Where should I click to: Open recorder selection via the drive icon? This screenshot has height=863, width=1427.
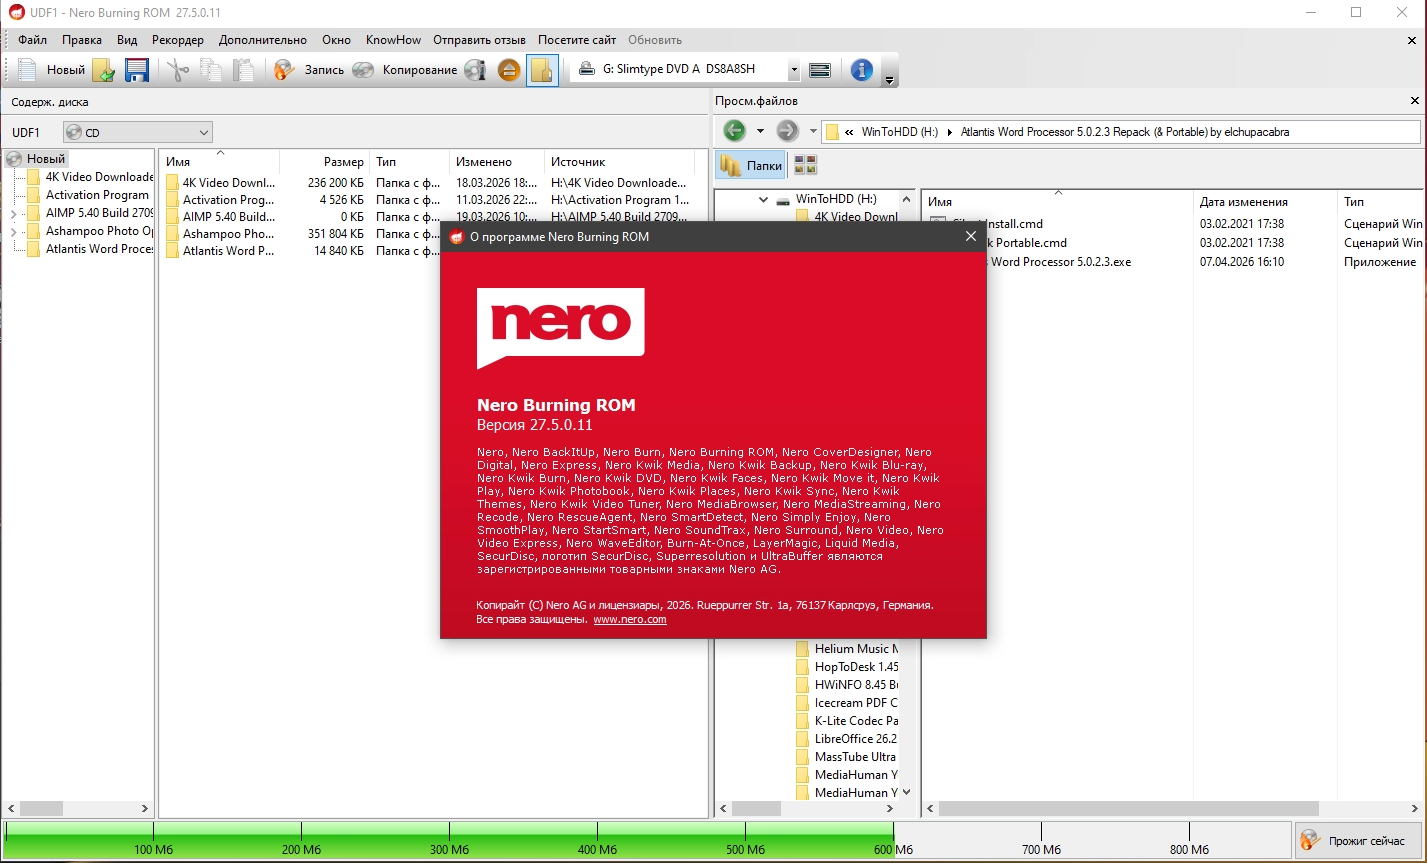click(820, 70)
